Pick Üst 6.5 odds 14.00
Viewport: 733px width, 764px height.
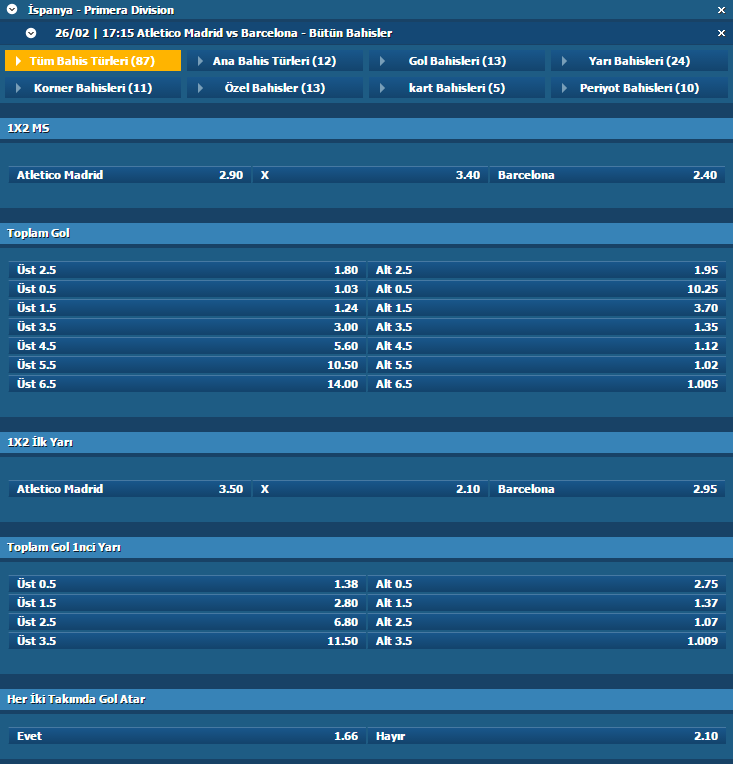click(187, 384)
